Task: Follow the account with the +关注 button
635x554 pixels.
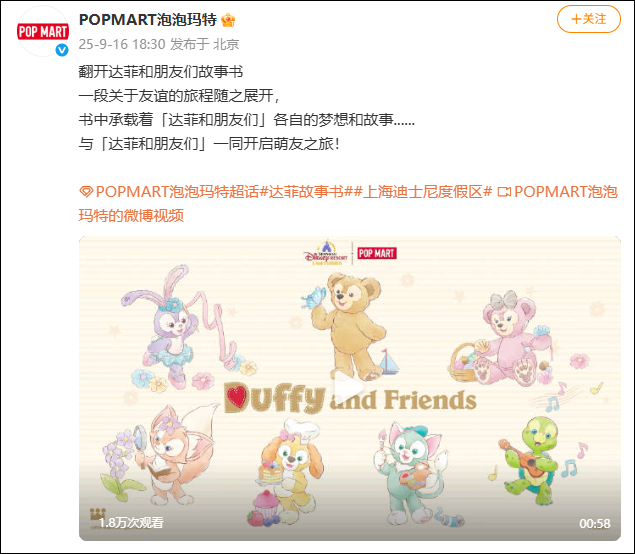Action: (589, 19)
